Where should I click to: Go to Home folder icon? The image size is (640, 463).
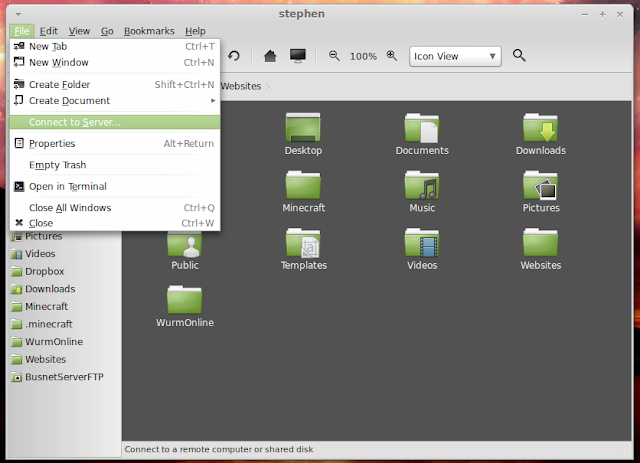[x=270, y=56]
